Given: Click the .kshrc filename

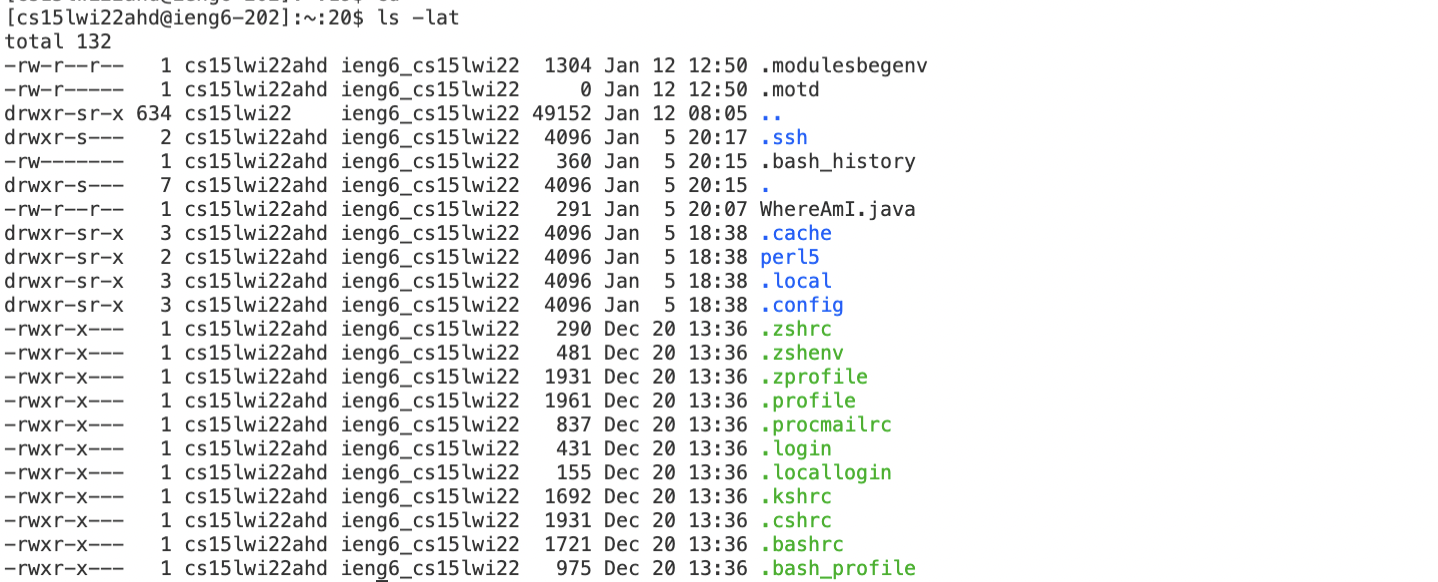Looking at the screenshot, I should [x=796, y=497].
